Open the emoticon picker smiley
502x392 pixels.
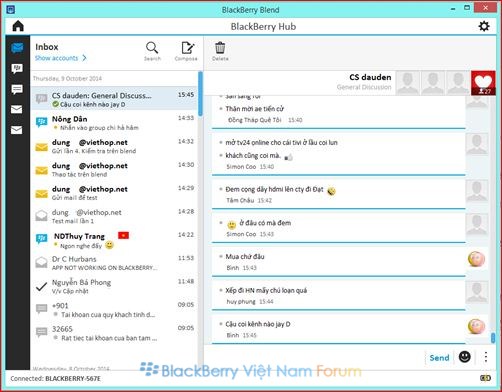(465, 357)
